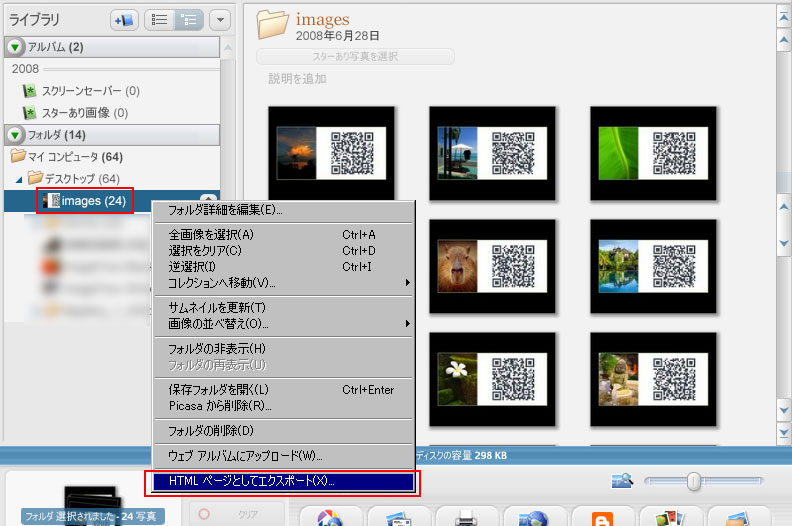This screenshot has width=792, height=526.
Task: Click the デスクトップ folder icon
Action: pyautogui.click(x=35, y=178)
